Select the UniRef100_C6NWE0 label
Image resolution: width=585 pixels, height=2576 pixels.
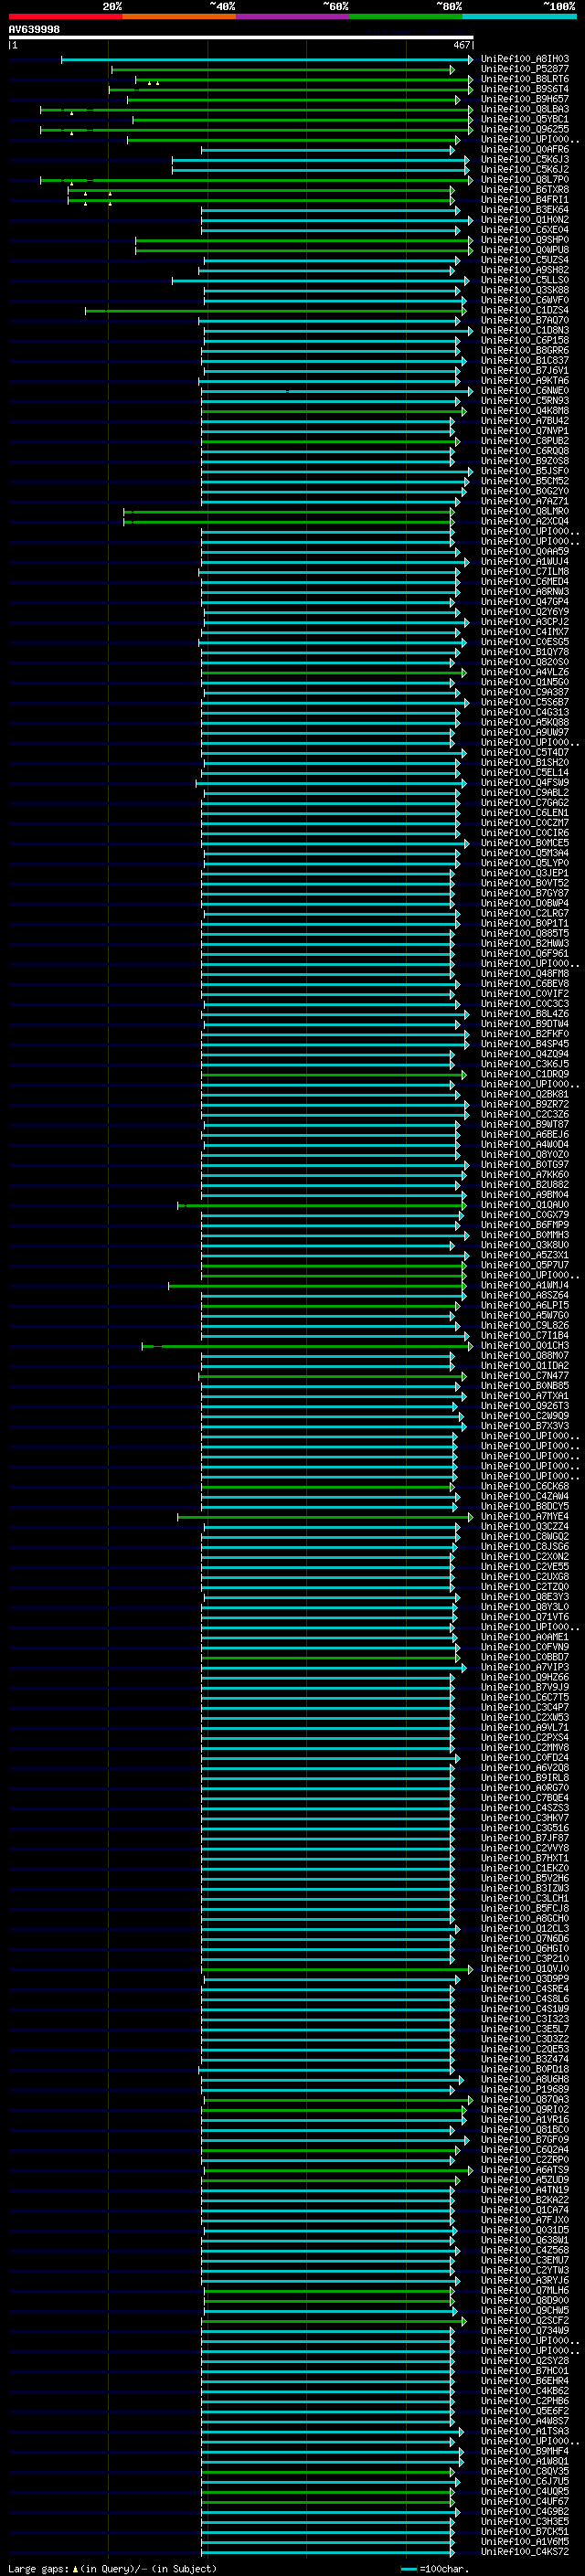[x=525, y=391]
